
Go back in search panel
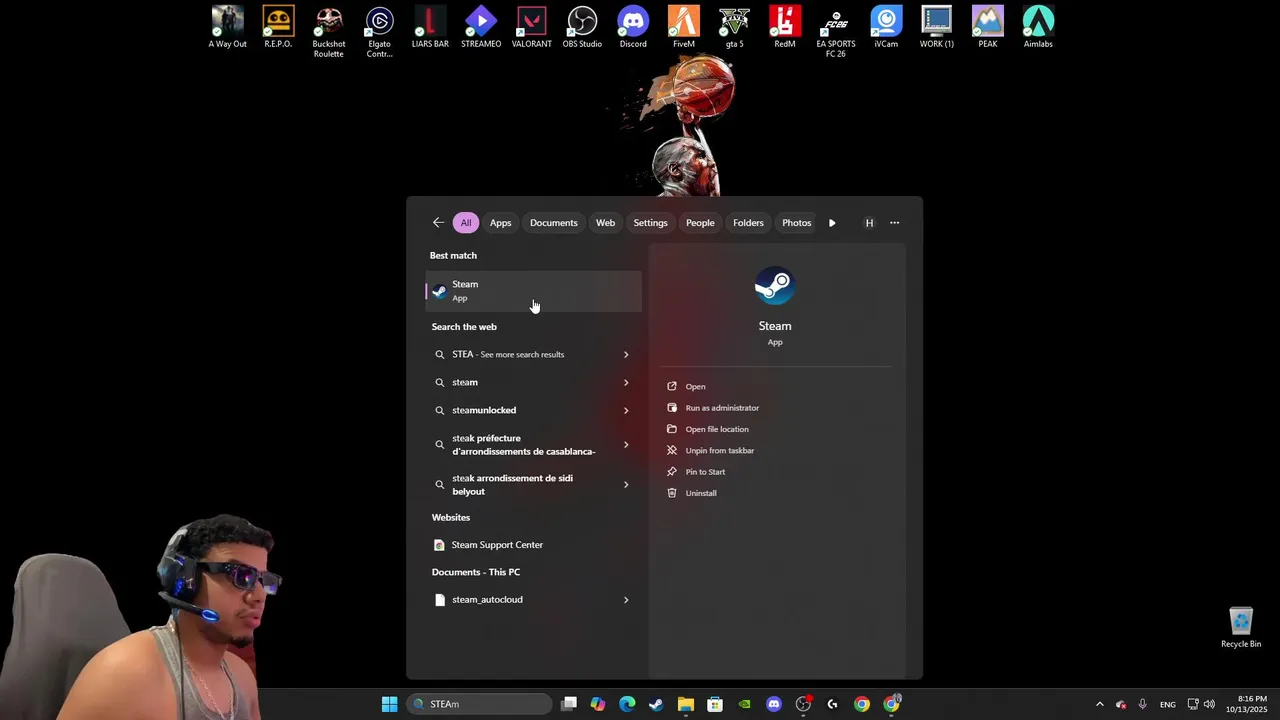[438, 223]
